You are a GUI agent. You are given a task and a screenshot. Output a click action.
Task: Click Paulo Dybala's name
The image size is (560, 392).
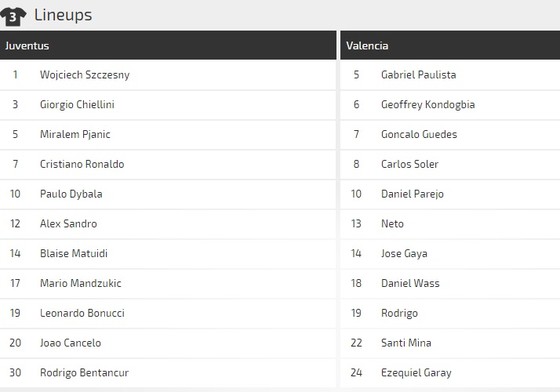(71, 194)
